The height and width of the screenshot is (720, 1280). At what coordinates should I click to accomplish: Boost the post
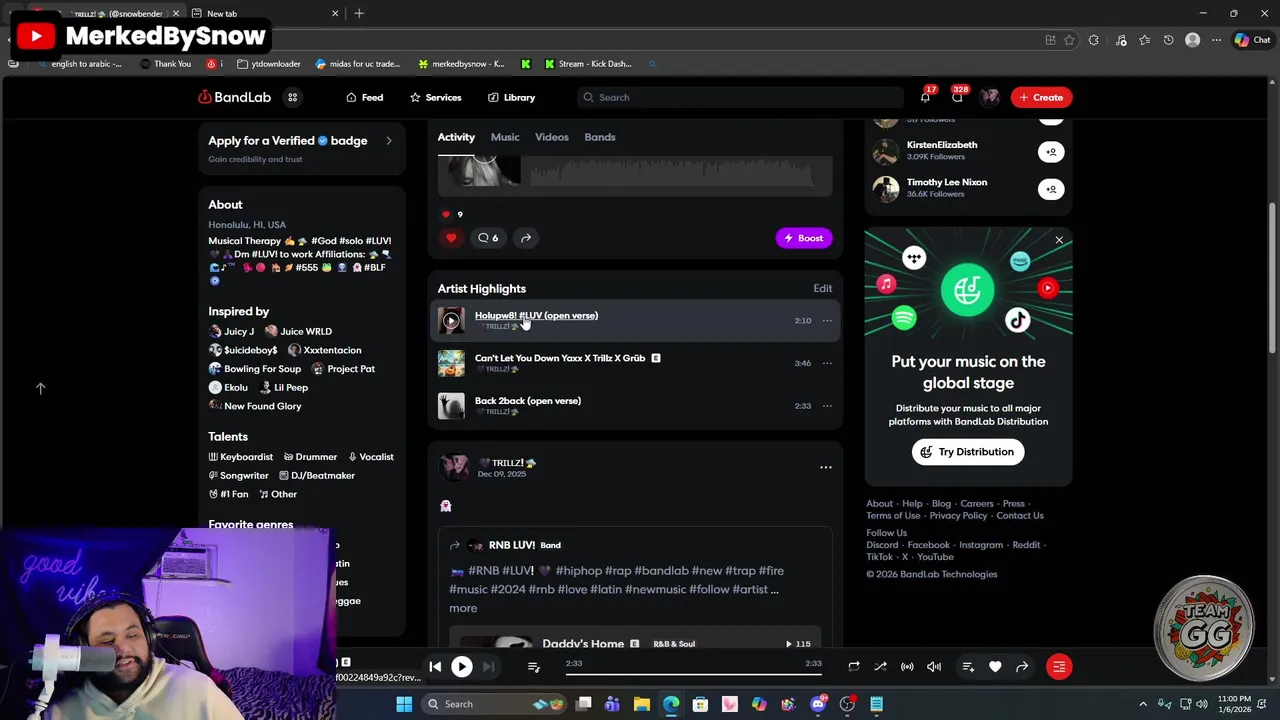[804, 238]
